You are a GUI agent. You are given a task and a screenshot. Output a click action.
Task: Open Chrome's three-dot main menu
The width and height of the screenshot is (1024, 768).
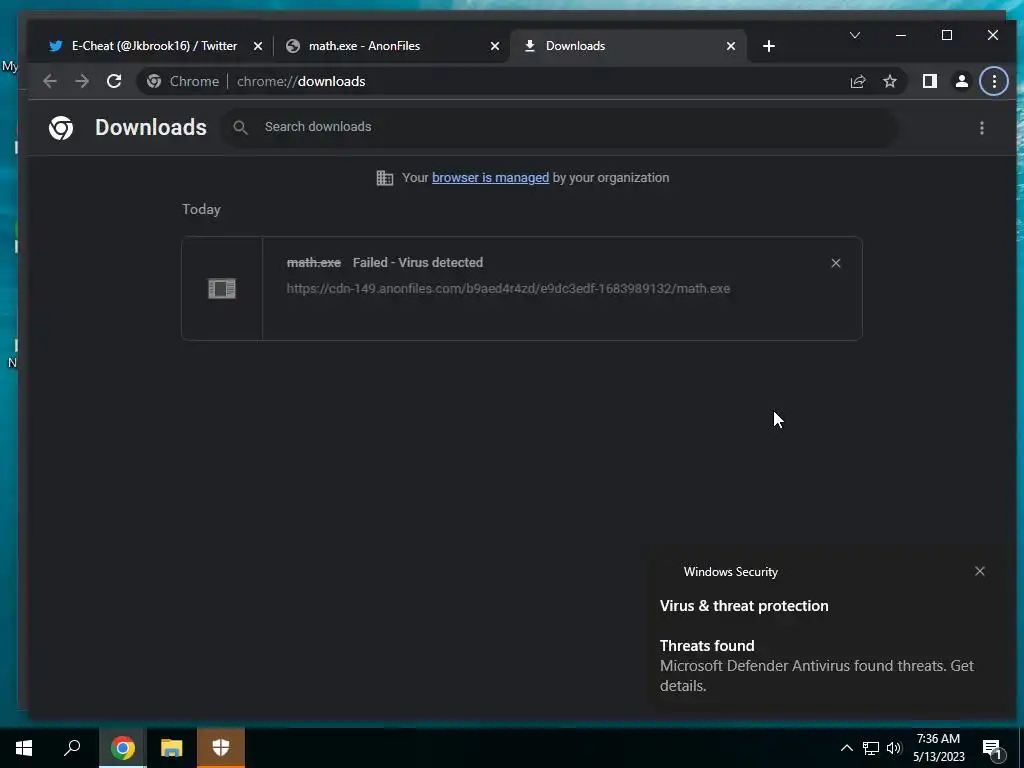(994, 81)
